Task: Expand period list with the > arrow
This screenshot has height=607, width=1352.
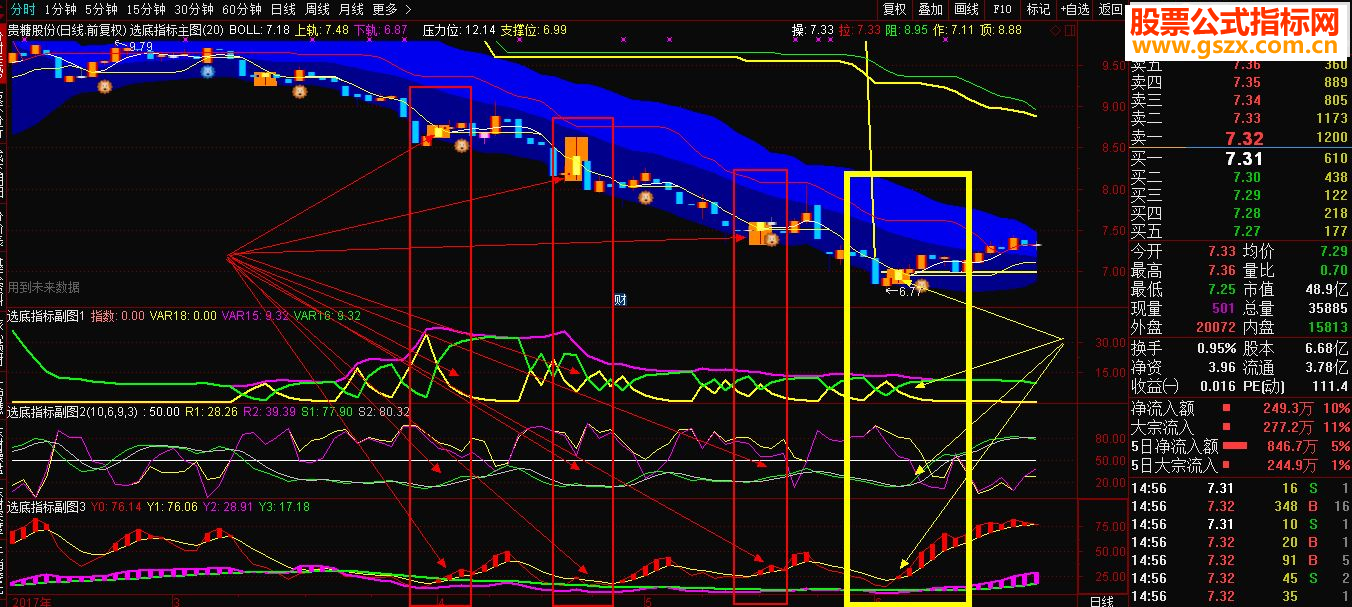Action: tap(407, 9)
